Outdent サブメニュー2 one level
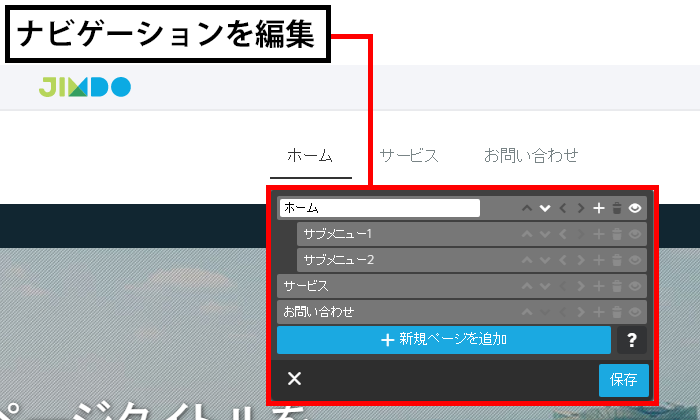This screenshot has height=420, width=700. pyautogui.click(x=562, y=260)
